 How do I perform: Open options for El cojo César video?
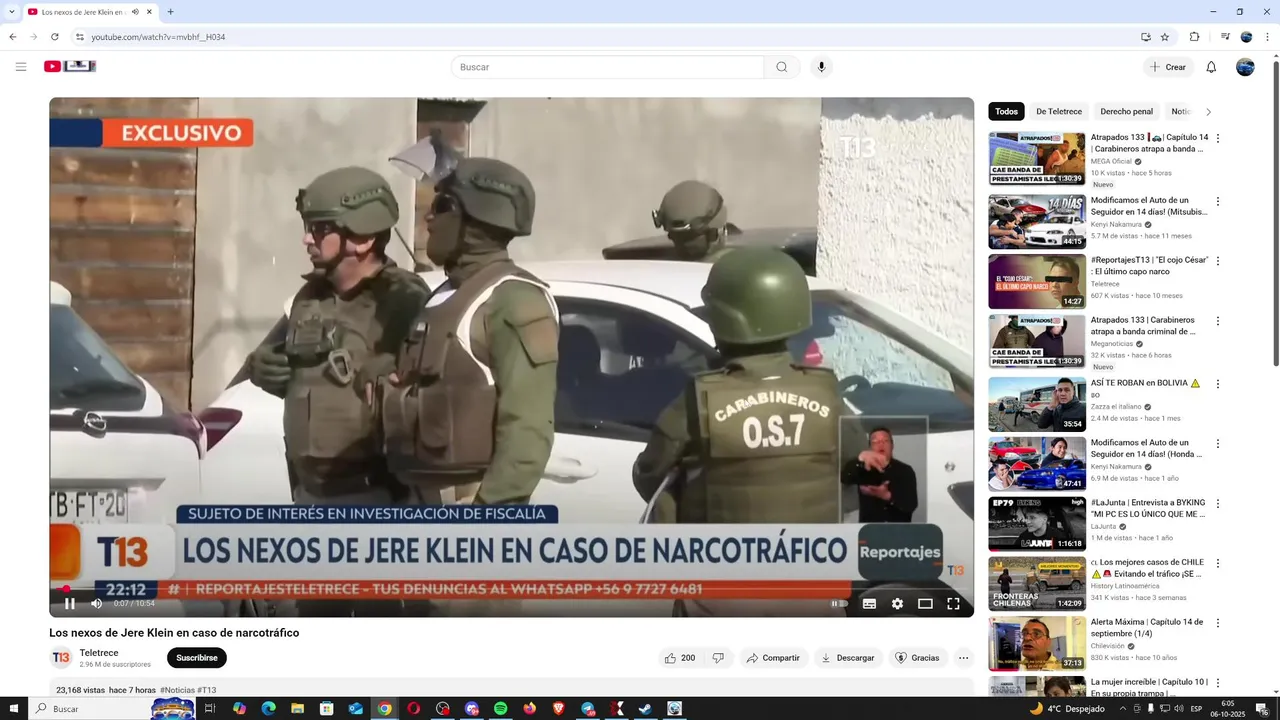[x=1218, y=261]
